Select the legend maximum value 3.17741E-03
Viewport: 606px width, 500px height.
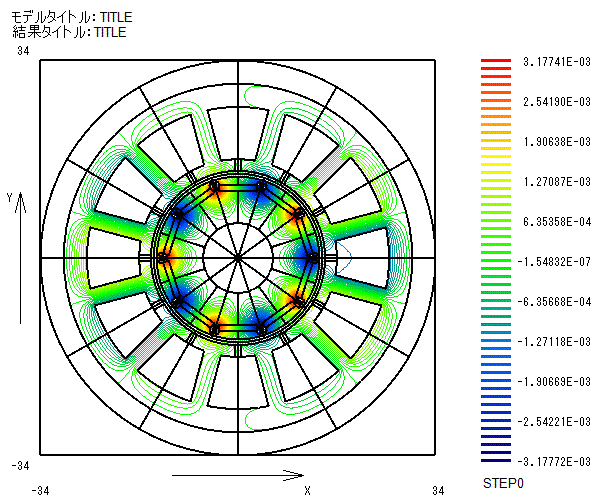tap(557, 61)
